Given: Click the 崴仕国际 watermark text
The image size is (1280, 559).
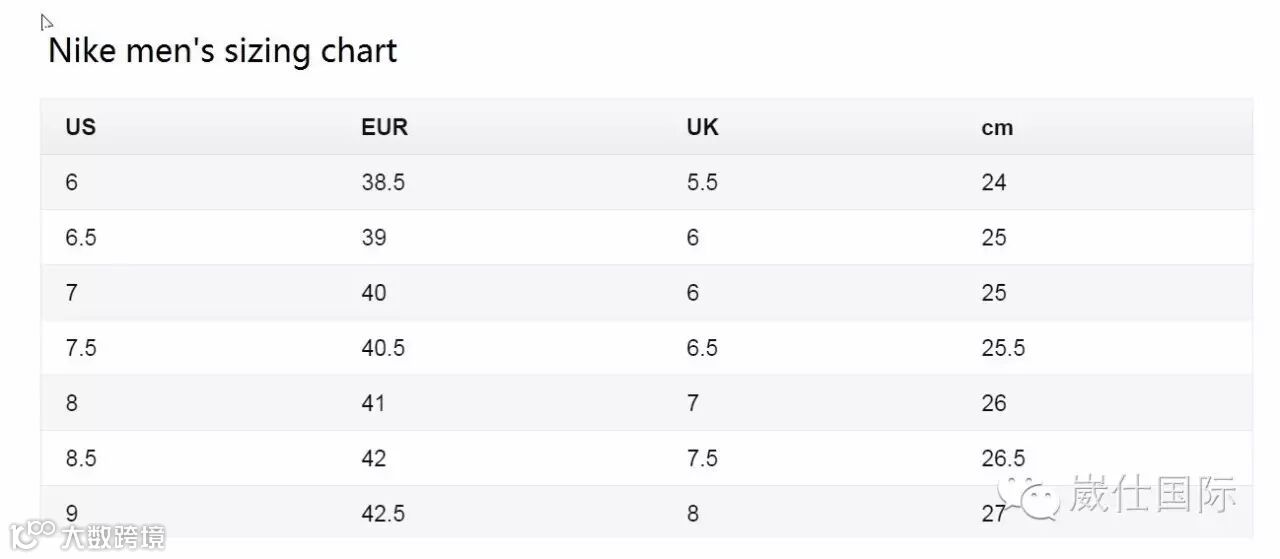Looking at the screenshot, I should click(1153, 495).
